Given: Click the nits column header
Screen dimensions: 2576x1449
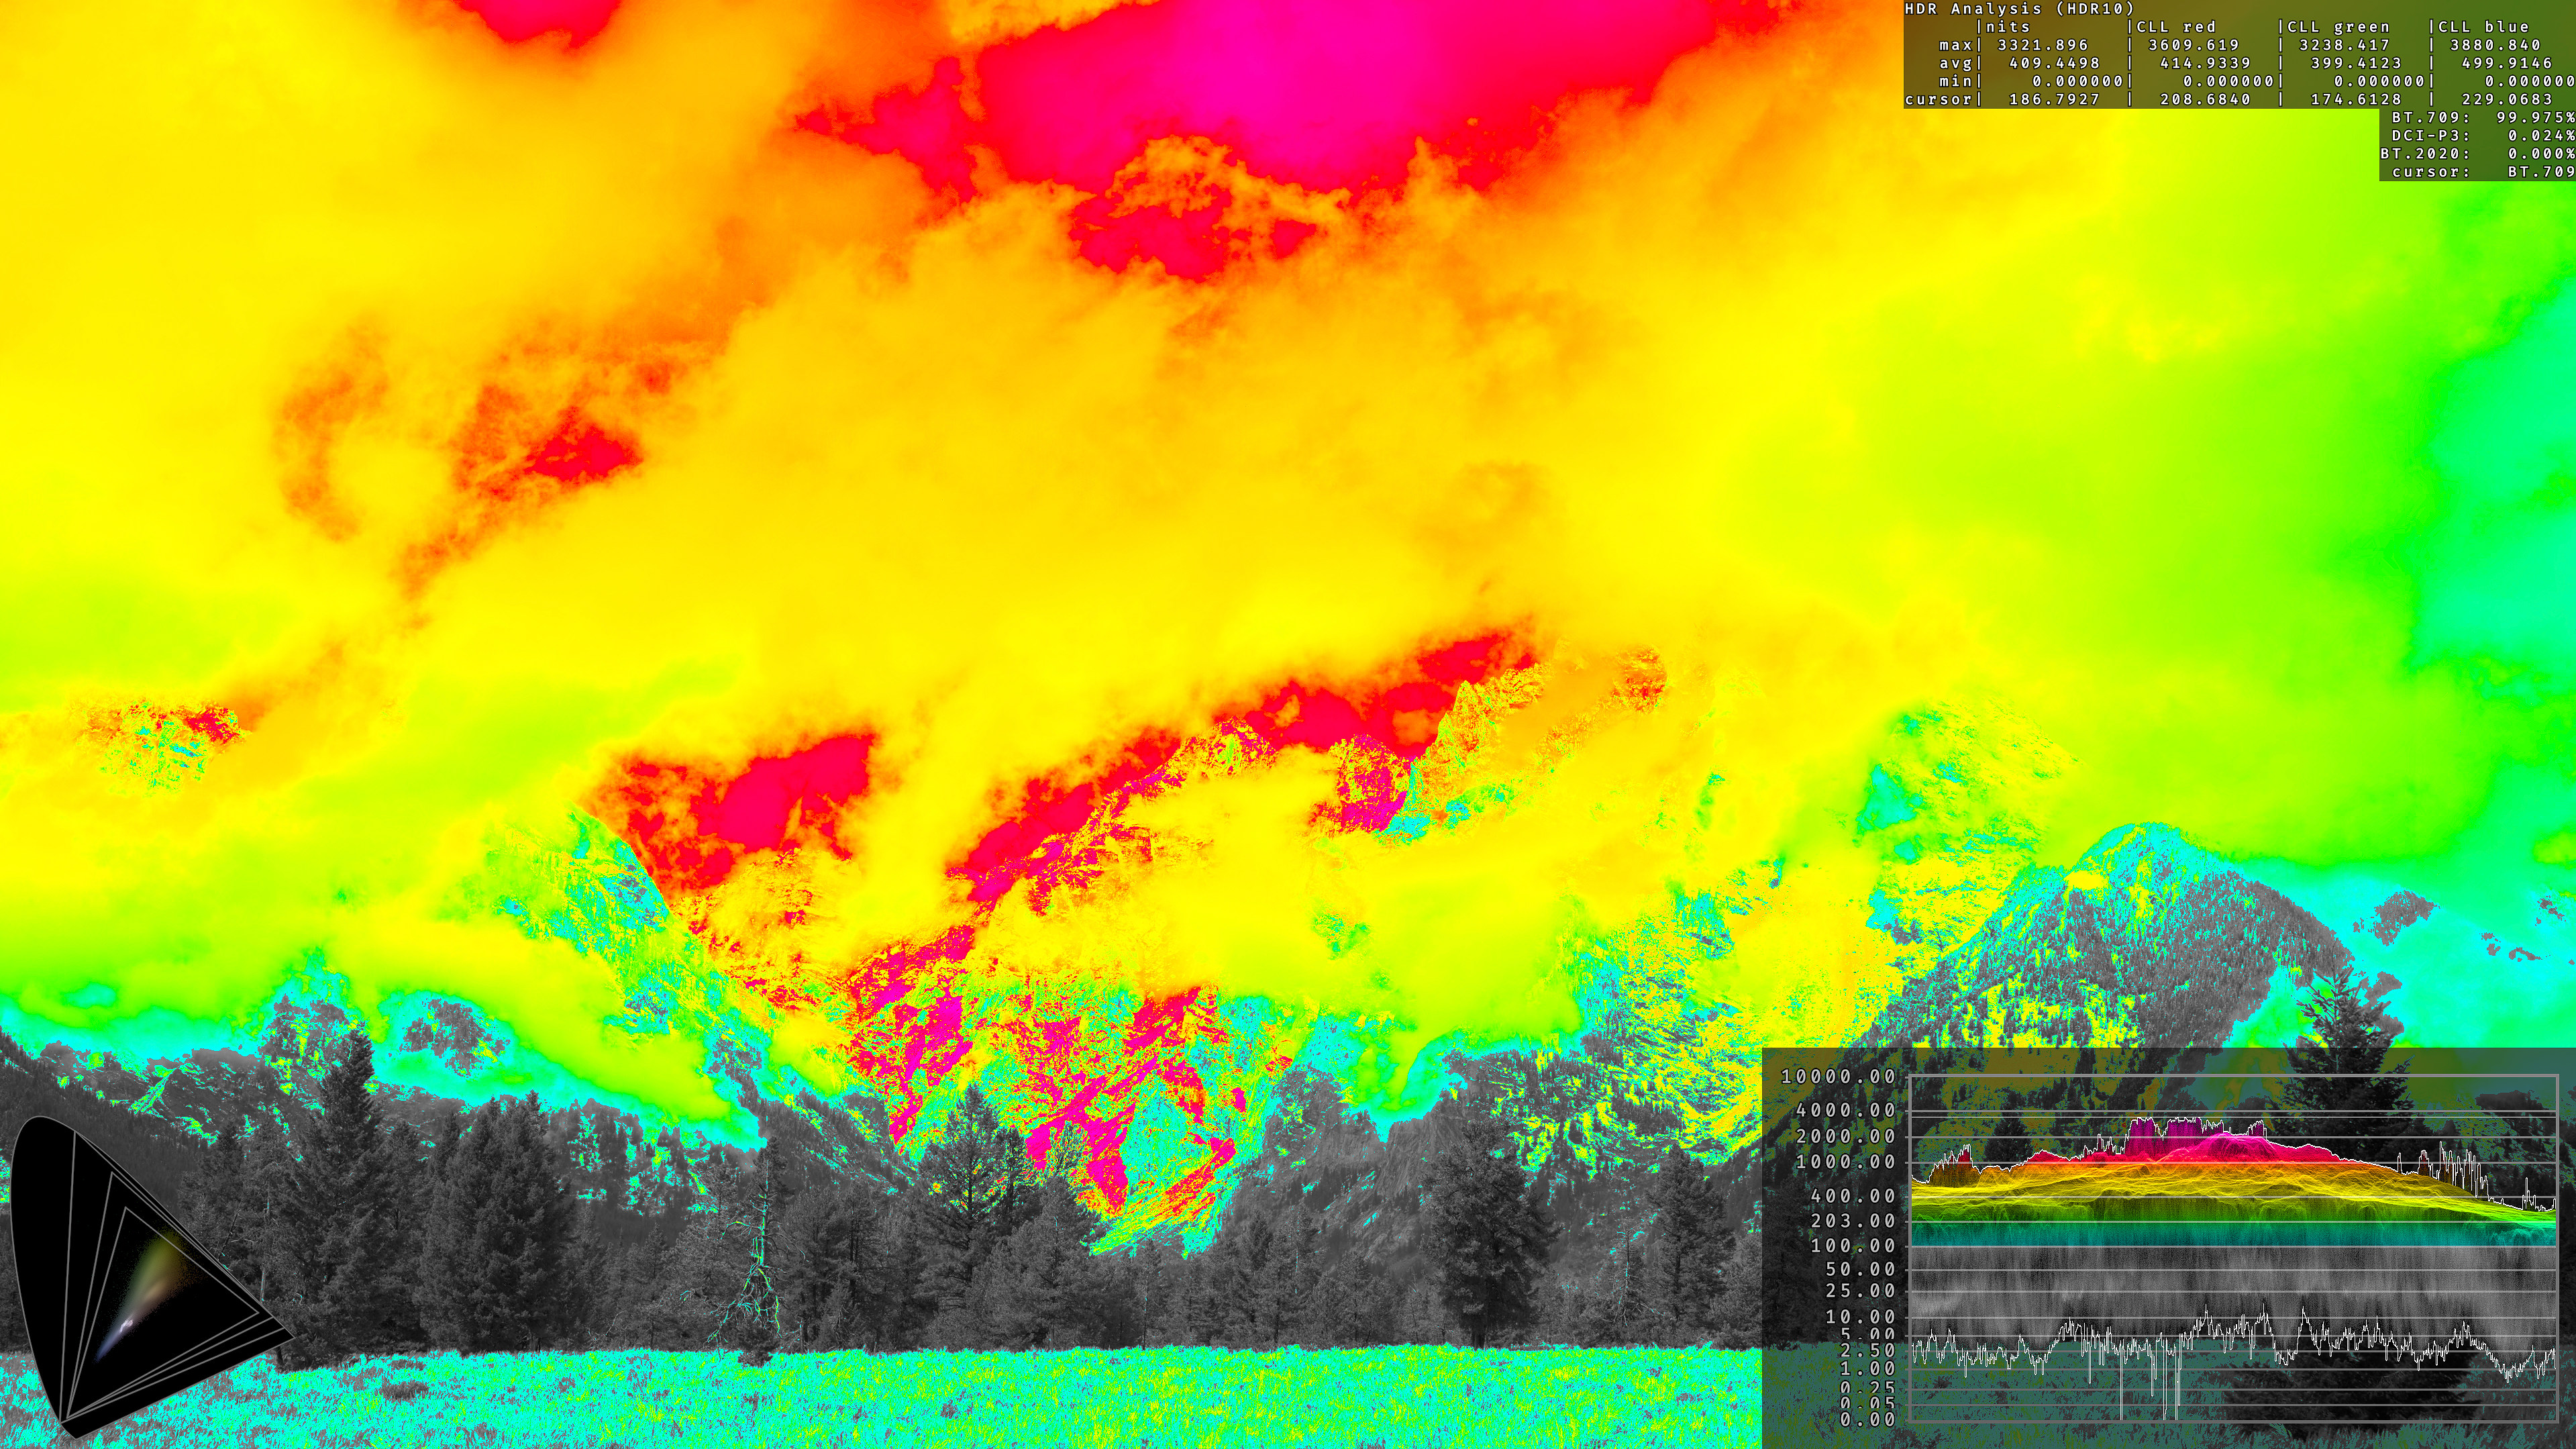Looking at the screenshot, I should pos(2008,27).
